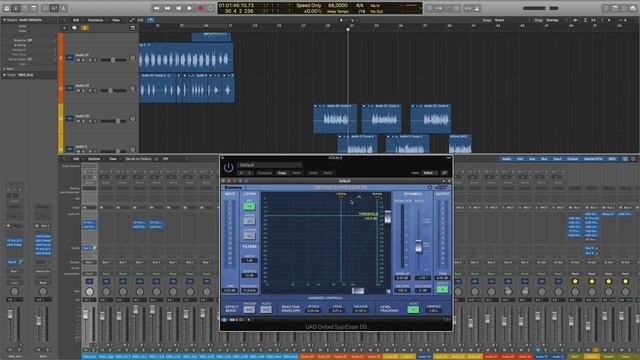Toggle the metronome click icon
This screenshot has width=640, height=360.
point(477,8)
